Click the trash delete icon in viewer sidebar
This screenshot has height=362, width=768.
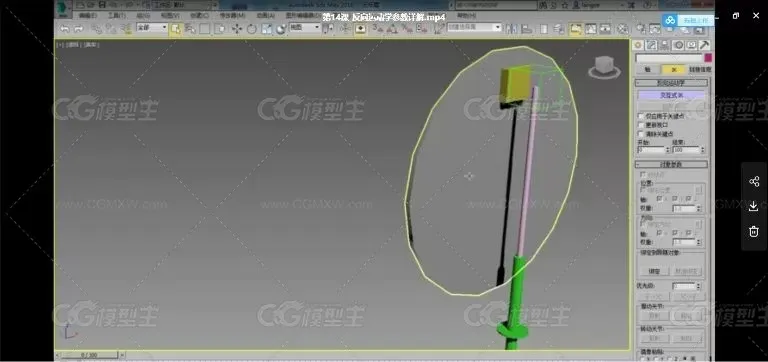(754, 231)
